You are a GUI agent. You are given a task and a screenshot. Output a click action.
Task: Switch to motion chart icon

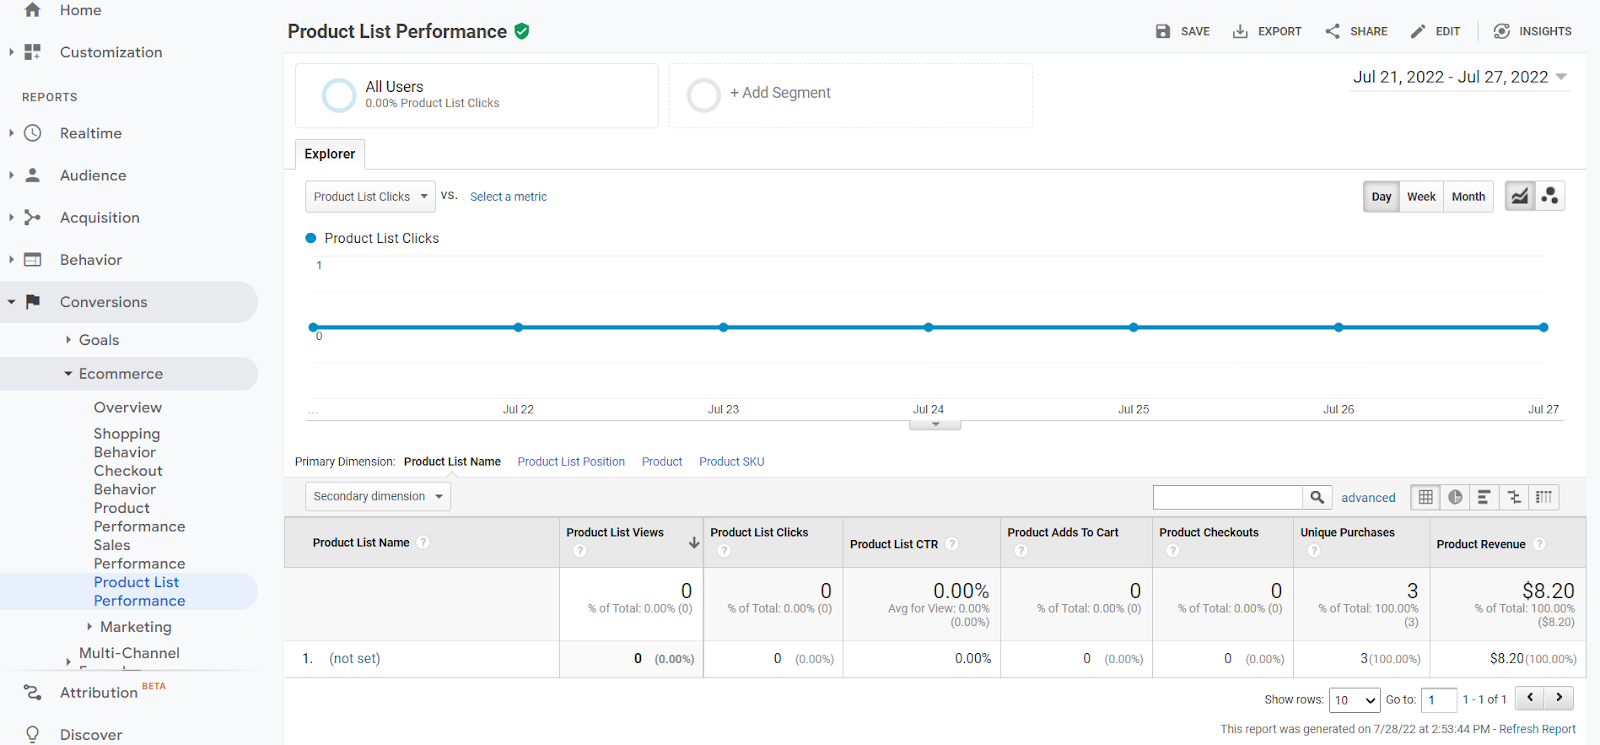click(x=1550, y=196)
